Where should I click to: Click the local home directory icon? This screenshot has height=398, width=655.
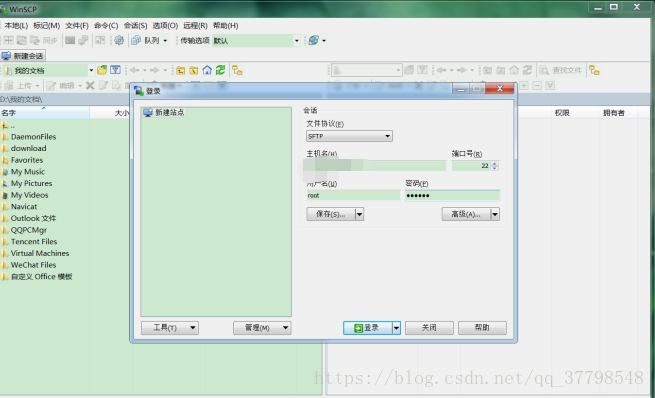point(207,70)
